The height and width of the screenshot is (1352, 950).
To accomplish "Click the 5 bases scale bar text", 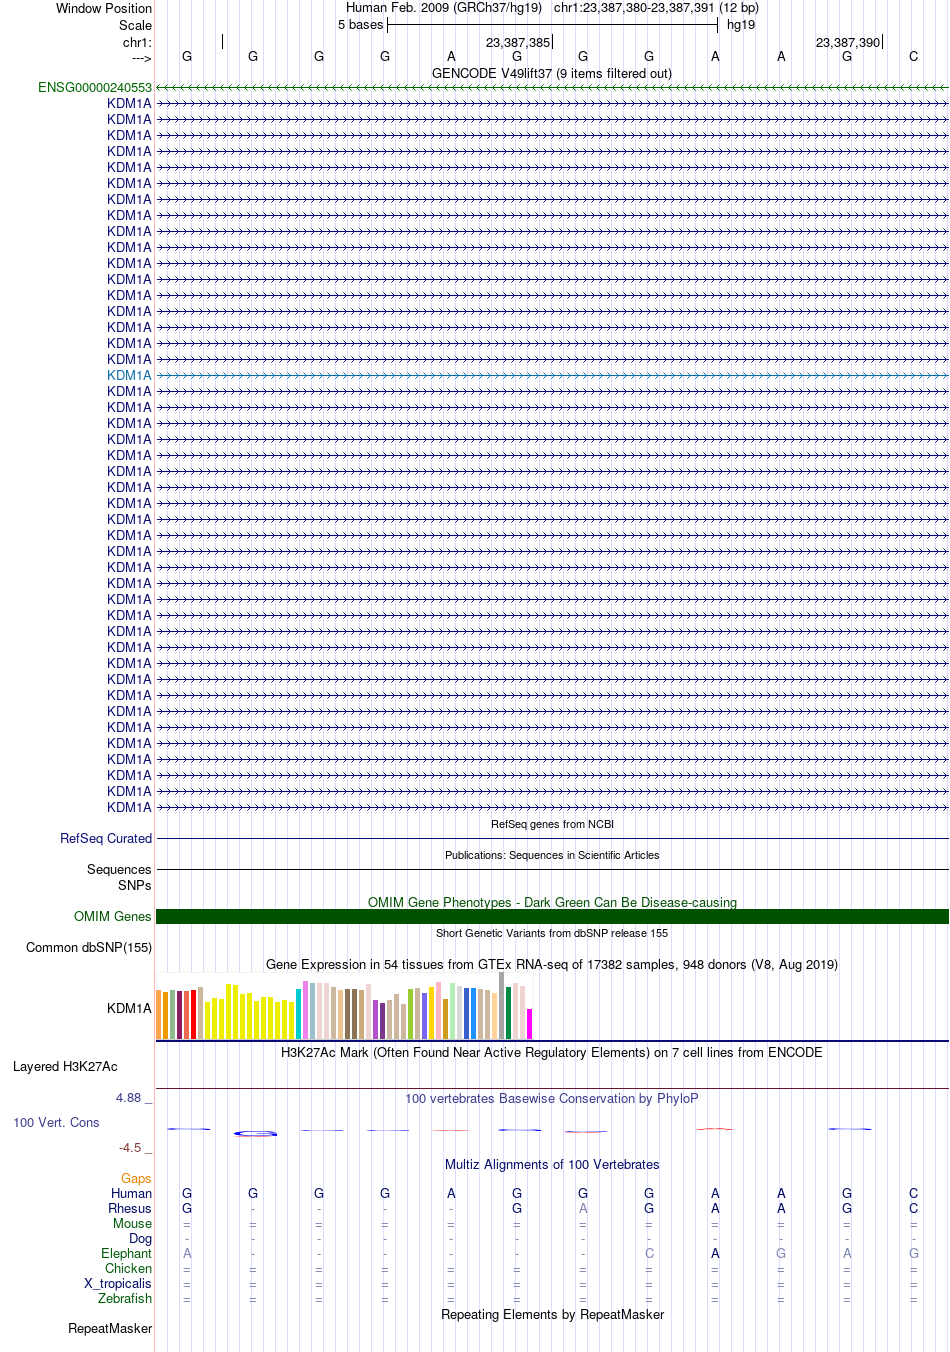I will click(x=360, y=25).
